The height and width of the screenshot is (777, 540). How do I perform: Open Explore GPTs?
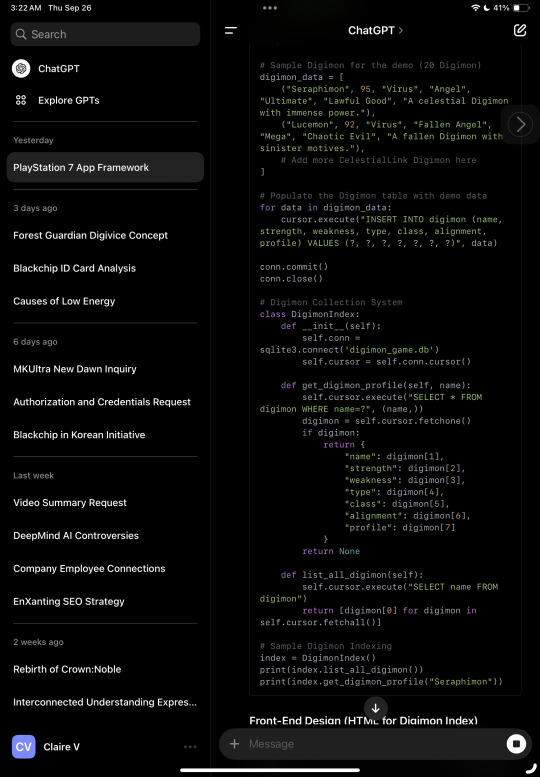(69, 100)
